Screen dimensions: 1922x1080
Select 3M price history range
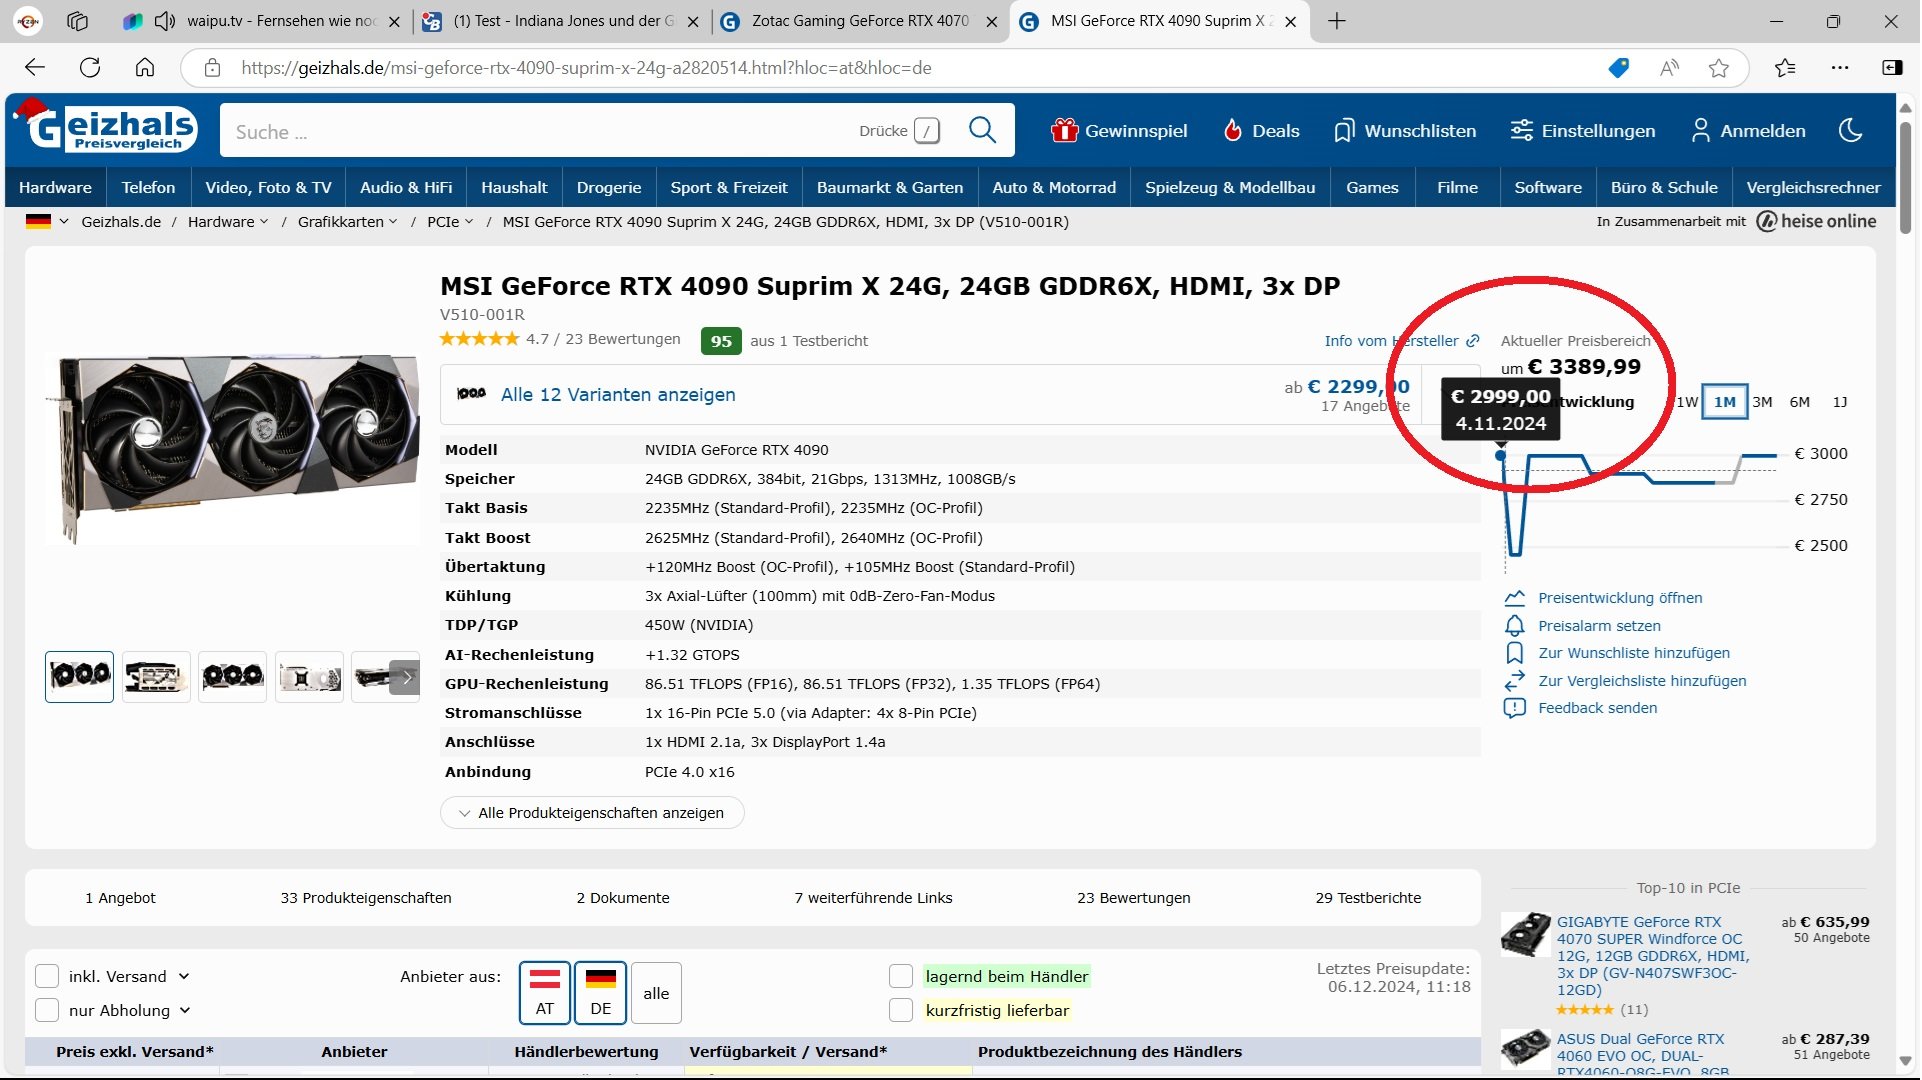pyautogui.click(x=1762, y=402)
